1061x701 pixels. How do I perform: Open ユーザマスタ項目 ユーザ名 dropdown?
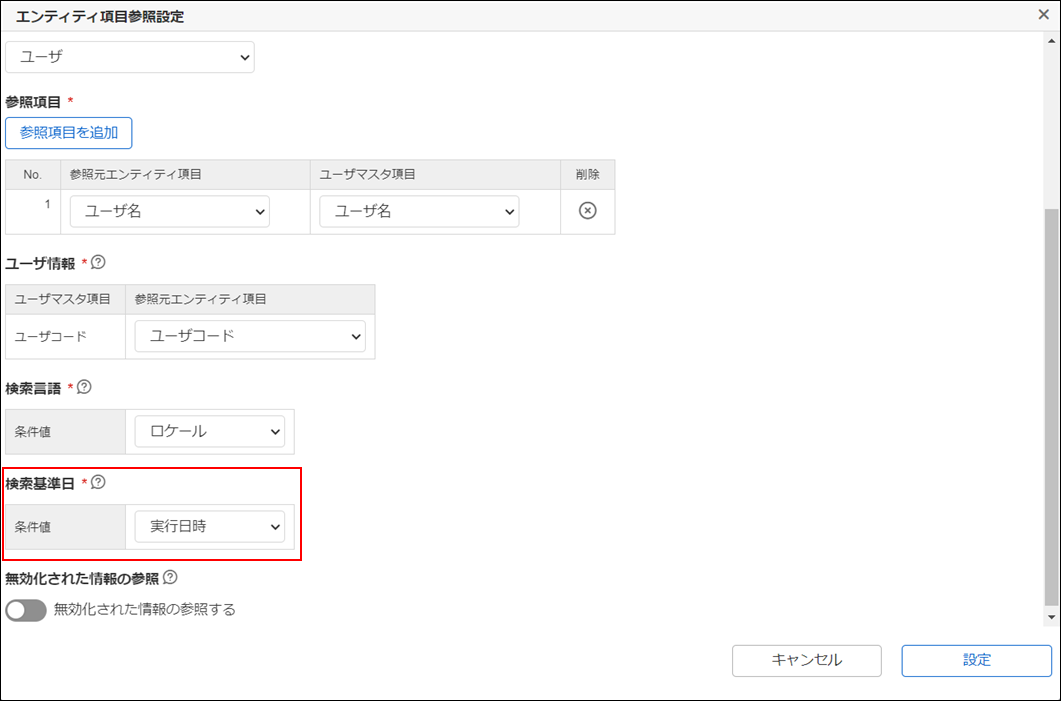pyautogui.click(x=420, y=212)
